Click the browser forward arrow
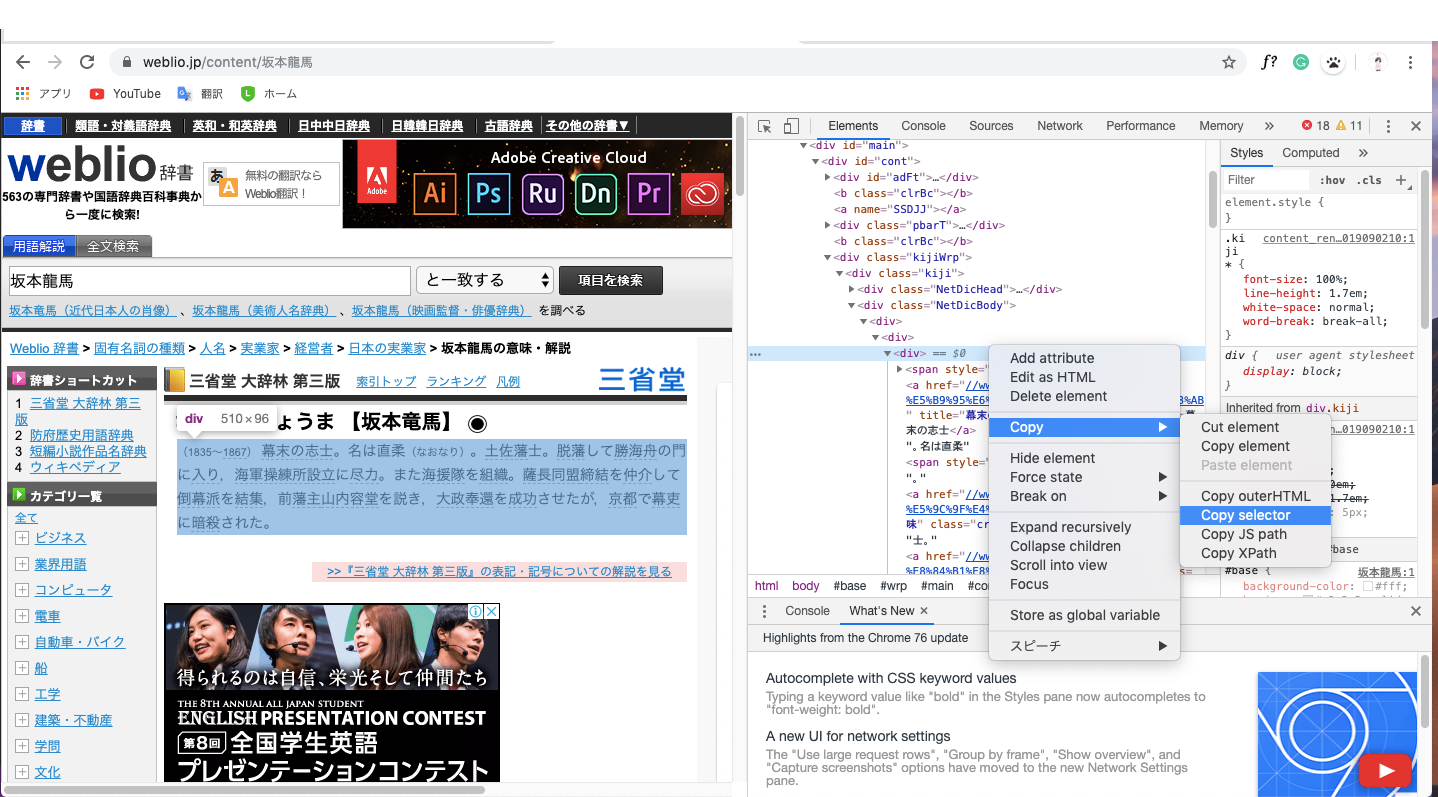The image size is (1438, 797). [x=55, y=62]
